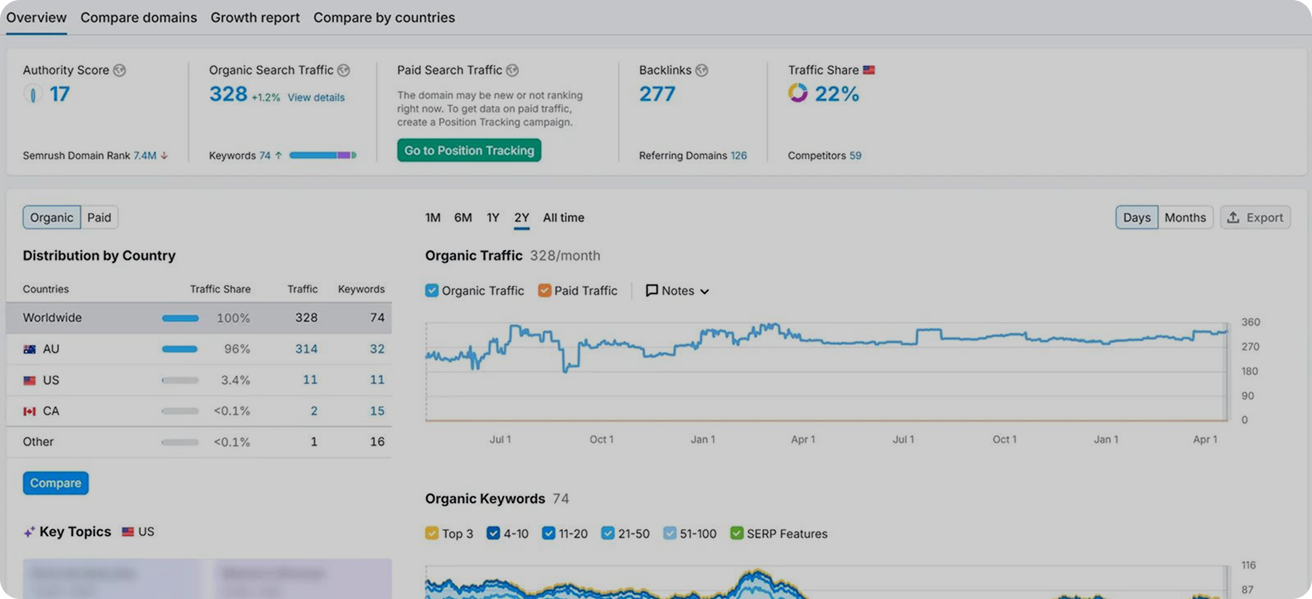The image size is (1312, 599).
Task: Switch the chart granularity to Months
Action: point(1185,217)
